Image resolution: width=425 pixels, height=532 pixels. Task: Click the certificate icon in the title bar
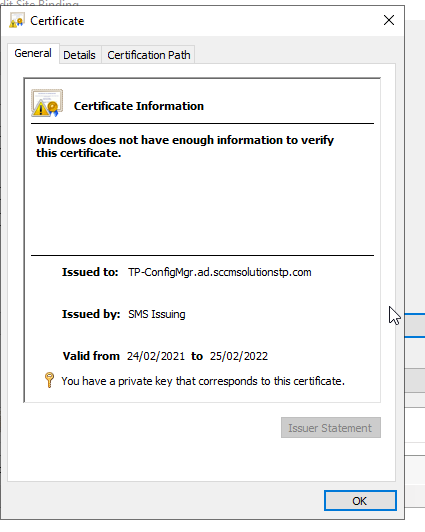pyautogui.click(x=17, y=20)
